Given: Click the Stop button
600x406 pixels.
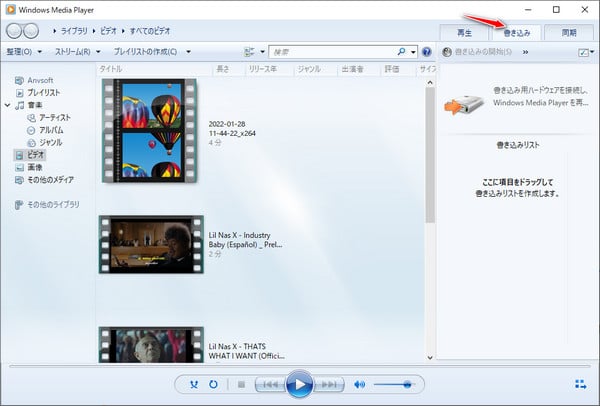Looking at the screenshot, I should click(241, 384).
